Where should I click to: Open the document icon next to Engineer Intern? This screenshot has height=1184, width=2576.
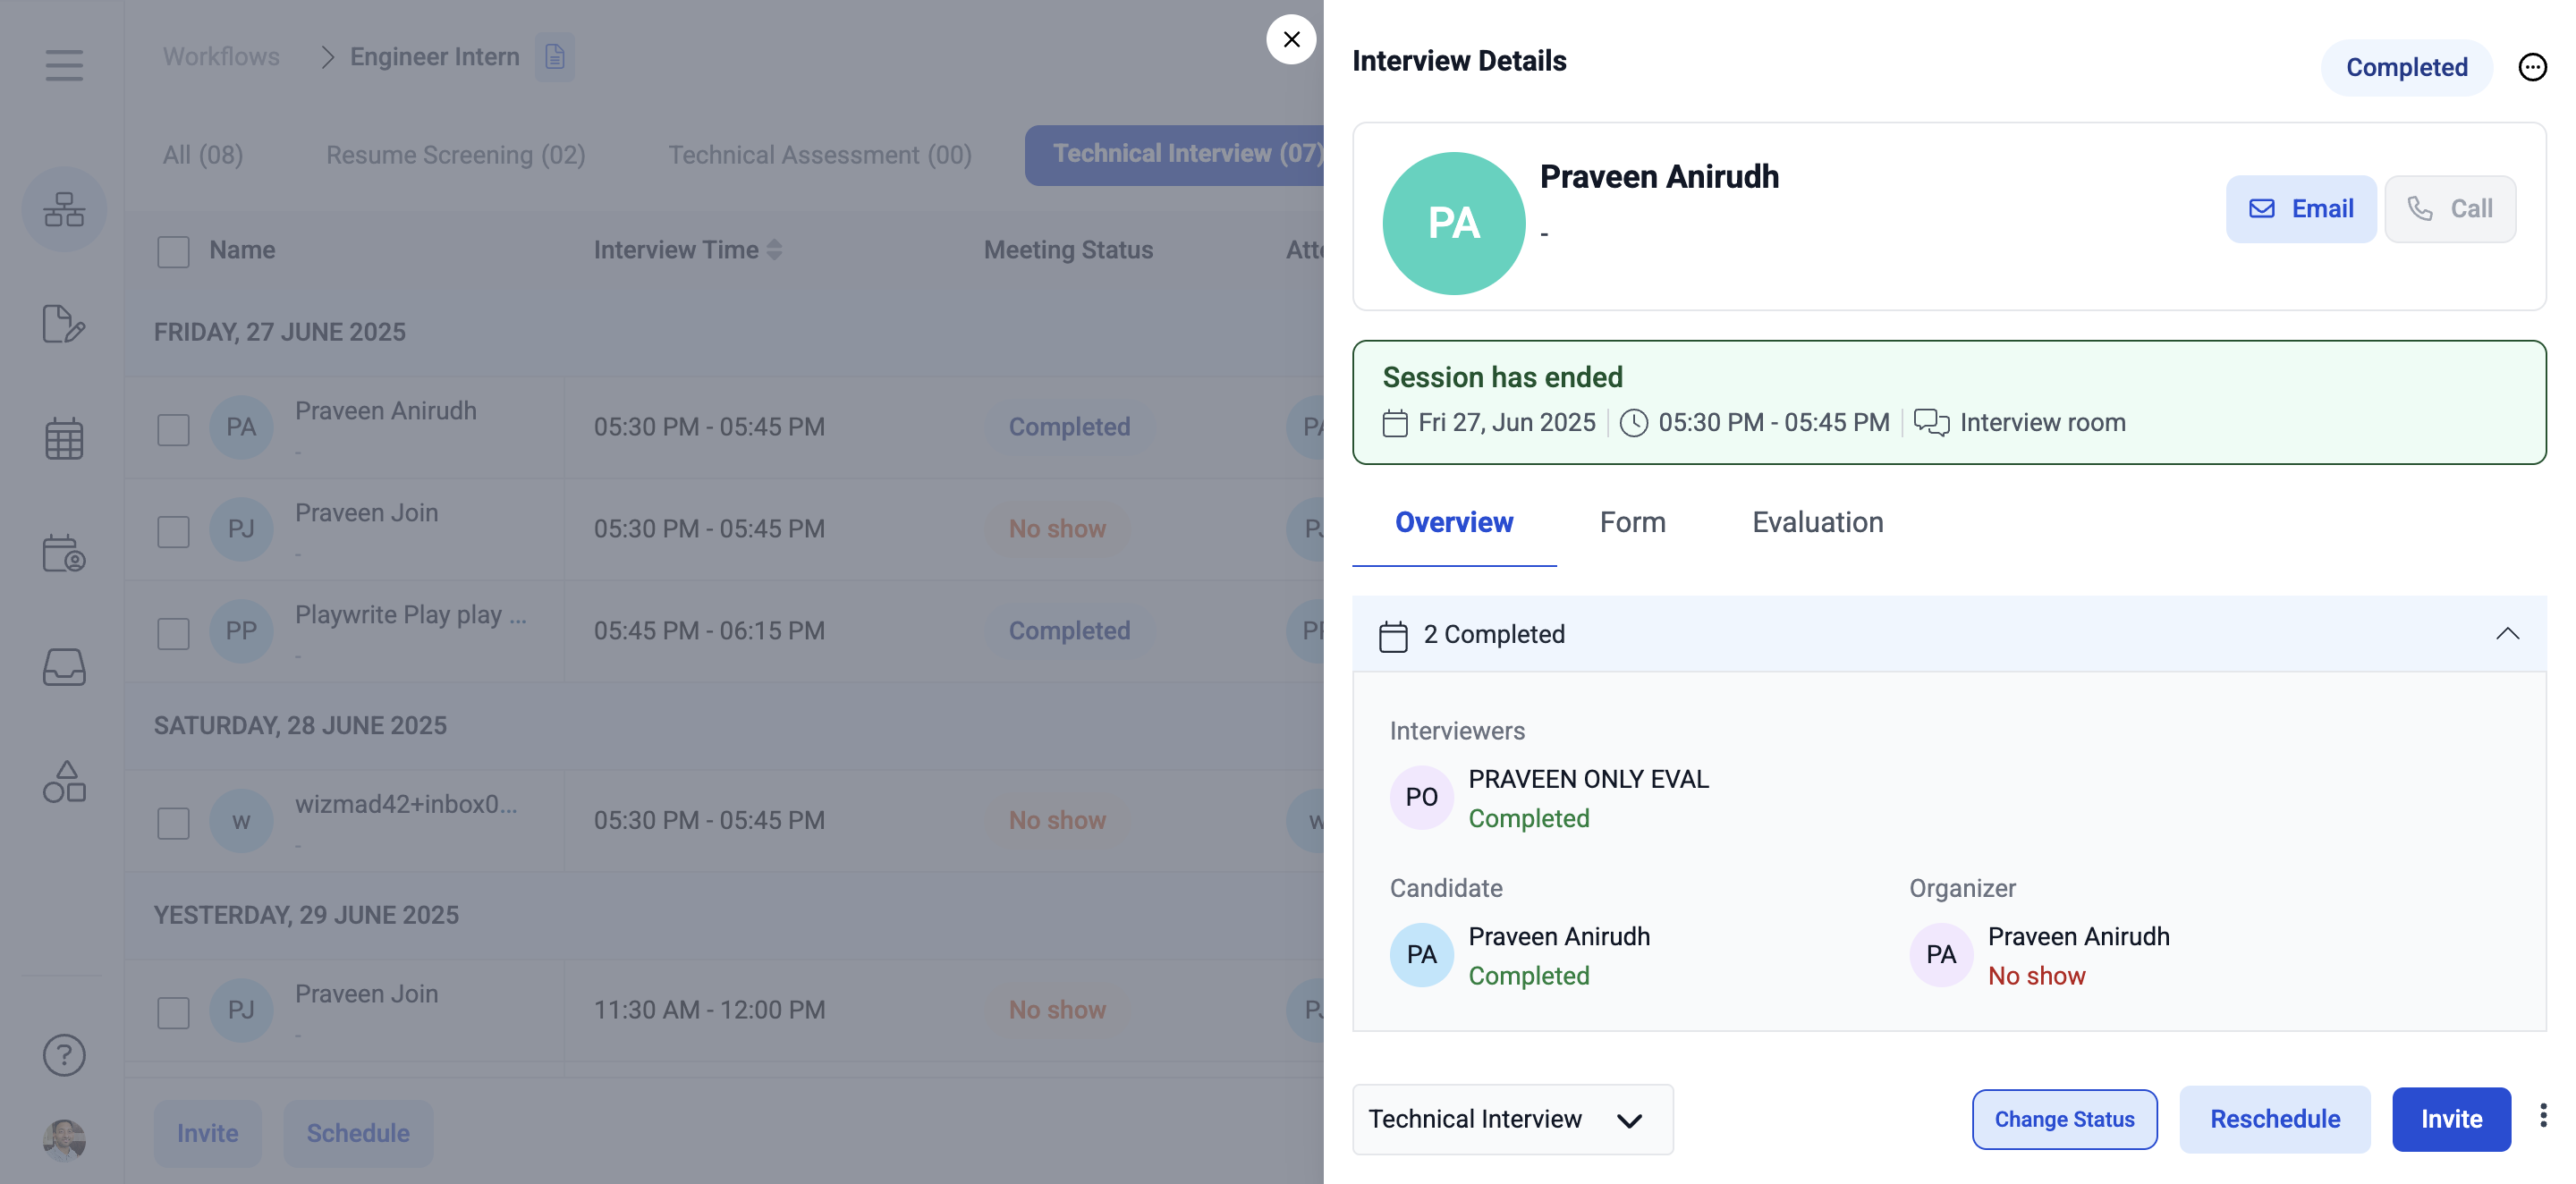555,57
